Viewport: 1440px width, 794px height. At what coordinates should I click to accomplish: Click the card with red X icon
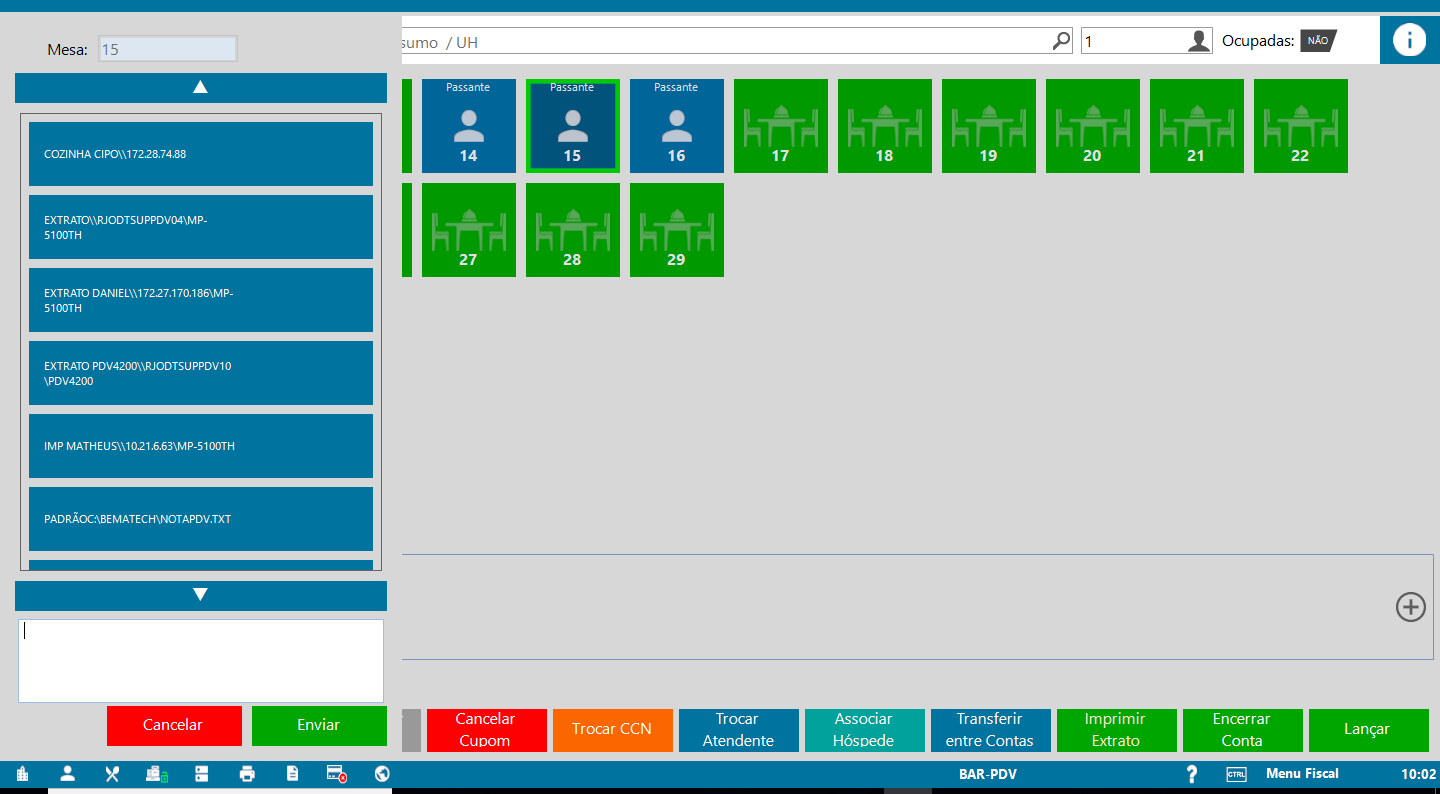click(x=336, y=774)
